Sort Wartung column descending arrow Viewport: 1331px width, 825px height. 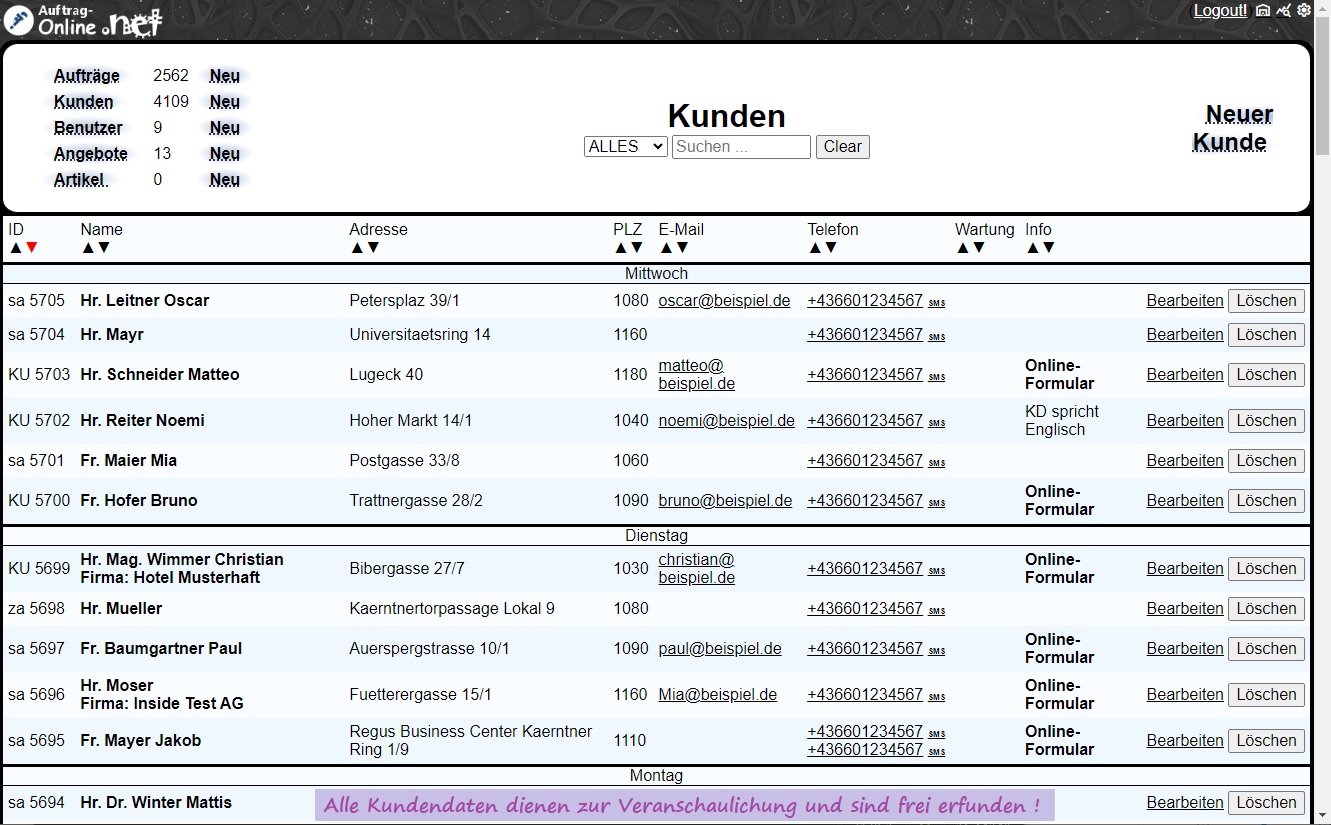pyautogui.click(x=978, y=248)
